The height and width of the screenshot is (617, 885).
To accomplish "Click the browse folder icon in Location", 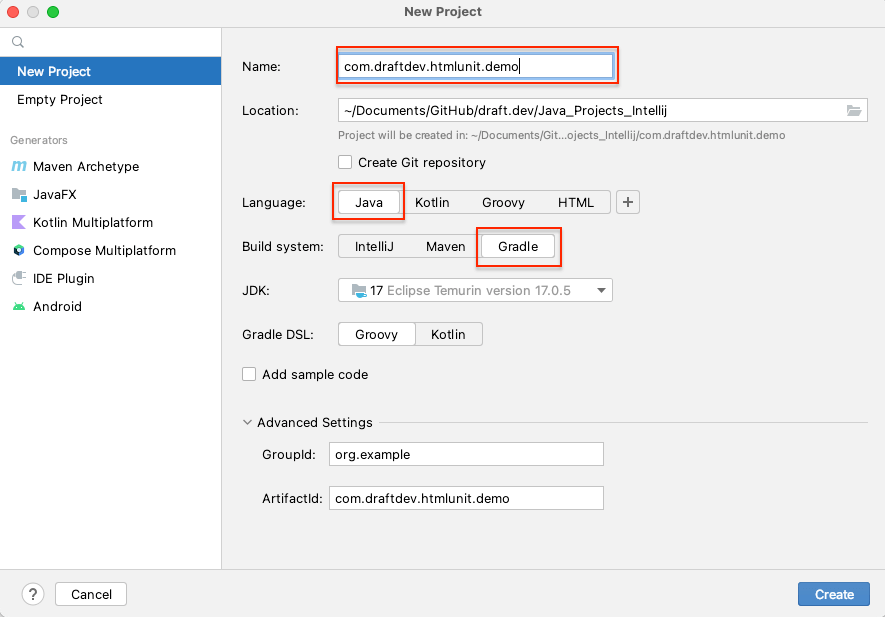I will click(x=853, y=111).
